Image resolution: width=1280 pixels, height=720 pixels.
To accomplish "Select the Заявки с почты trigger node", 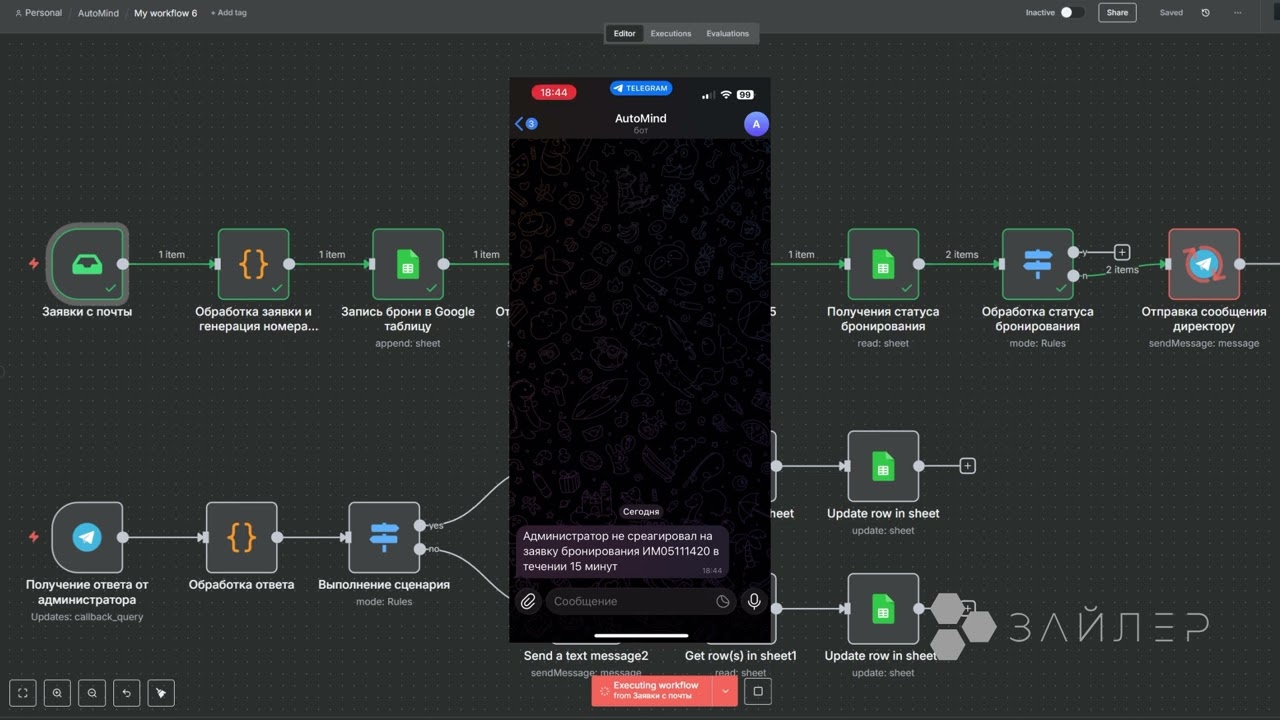I will [87, 264].
